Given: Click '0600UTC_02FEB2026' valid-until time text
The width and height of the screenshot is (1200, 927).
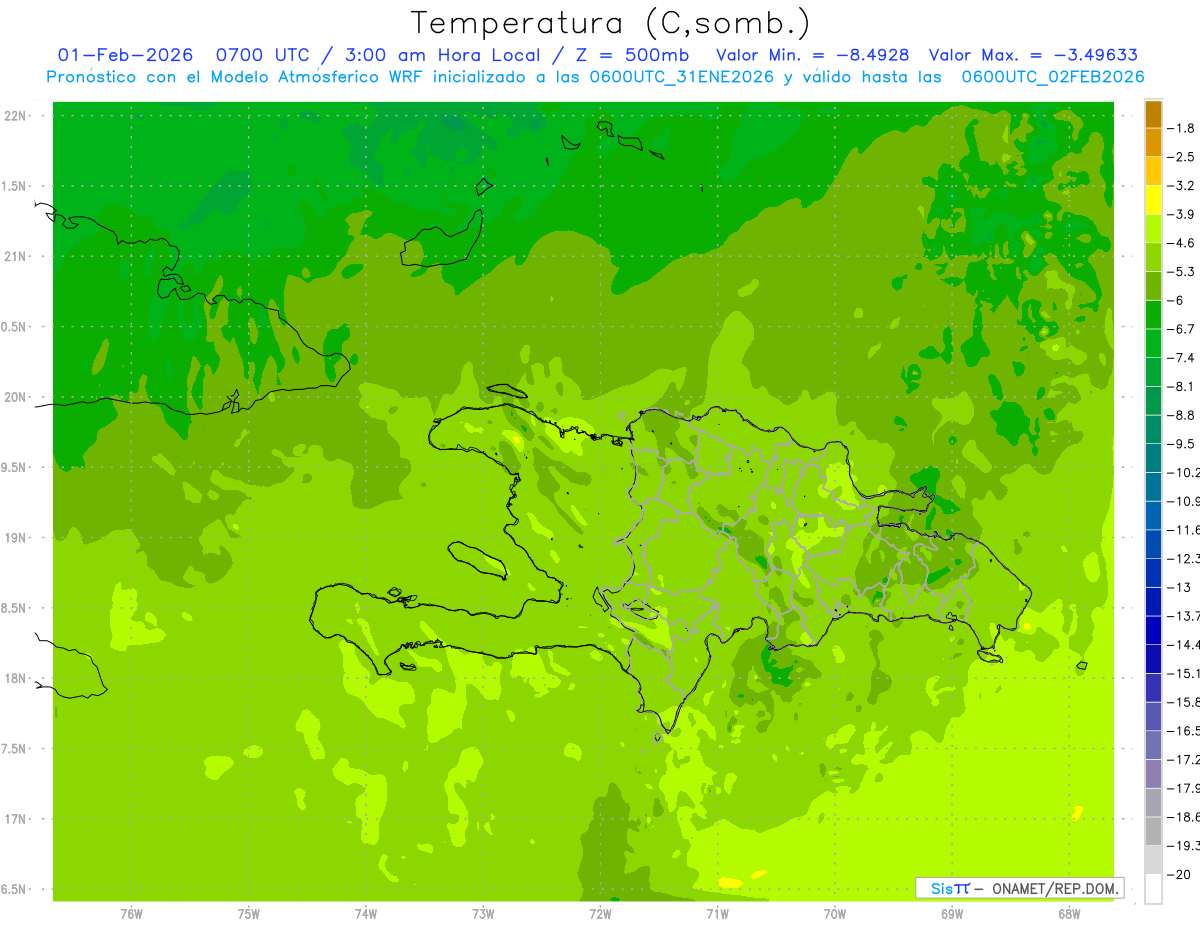Looking at the screenshot, I should (x=1052, y=77).
